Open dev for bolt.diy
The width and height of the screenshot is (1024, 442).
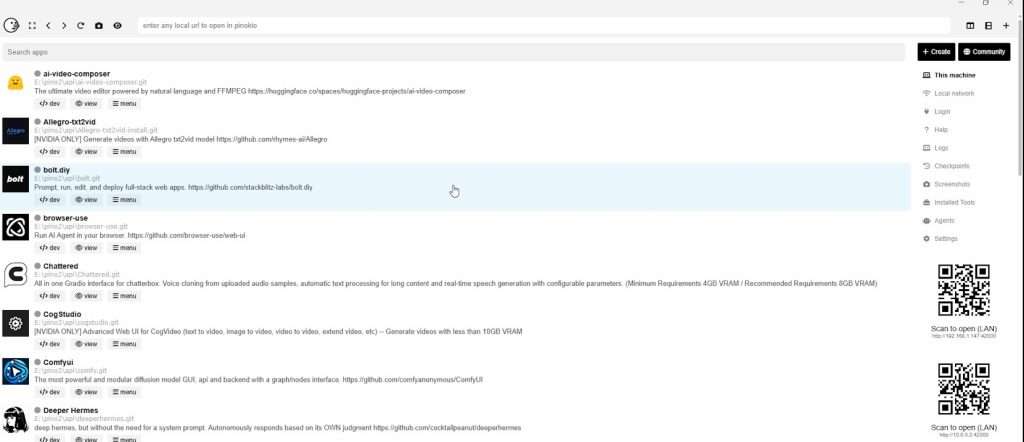(x=50, y=200)
